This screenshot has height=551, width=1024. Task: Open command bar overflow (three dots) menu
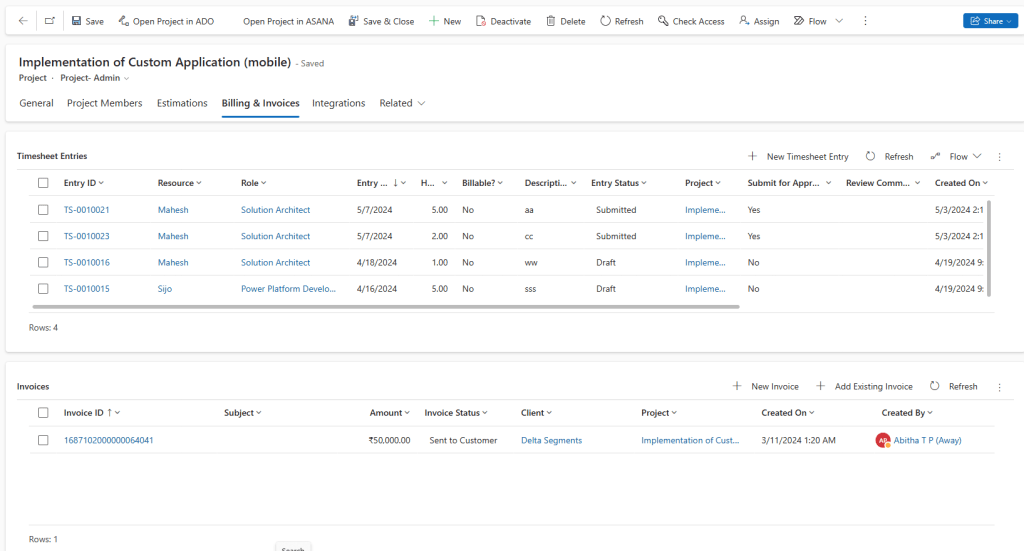[865, 21]
